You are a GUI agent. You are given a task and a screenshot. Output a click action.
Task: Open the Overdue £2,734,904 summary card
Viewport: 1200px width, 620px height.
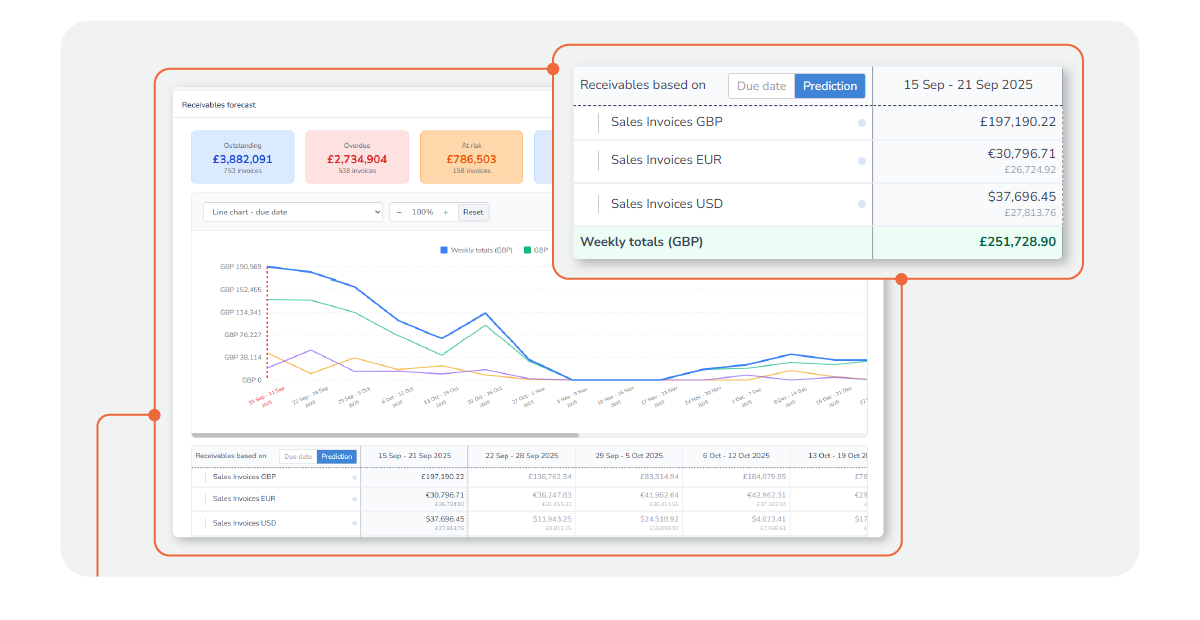(x=357, y=157)
